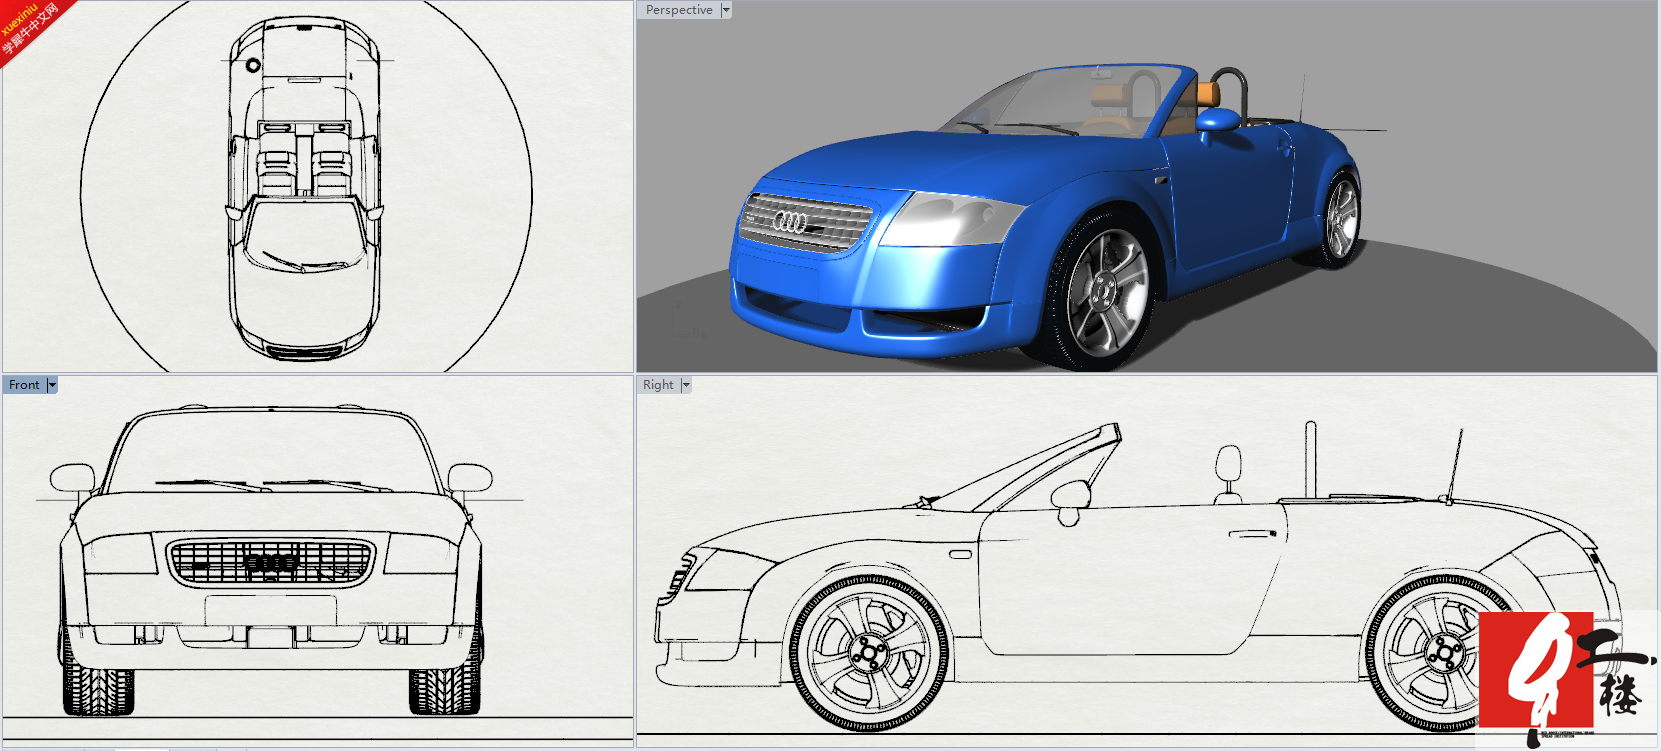Open the Front viewport dropdown arrow
The image size is (1661, 751).
52,385
